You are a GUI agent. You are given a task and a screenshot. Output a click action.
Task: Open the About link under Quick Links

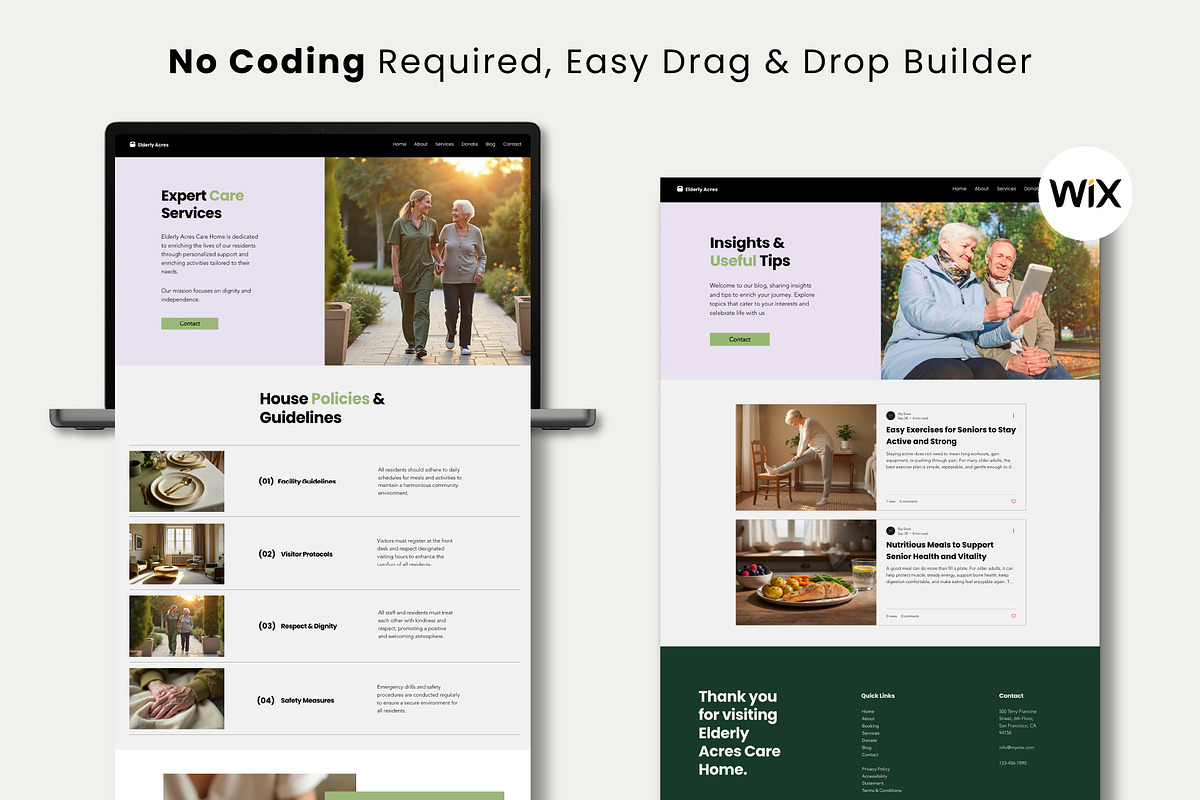(868, 719)
